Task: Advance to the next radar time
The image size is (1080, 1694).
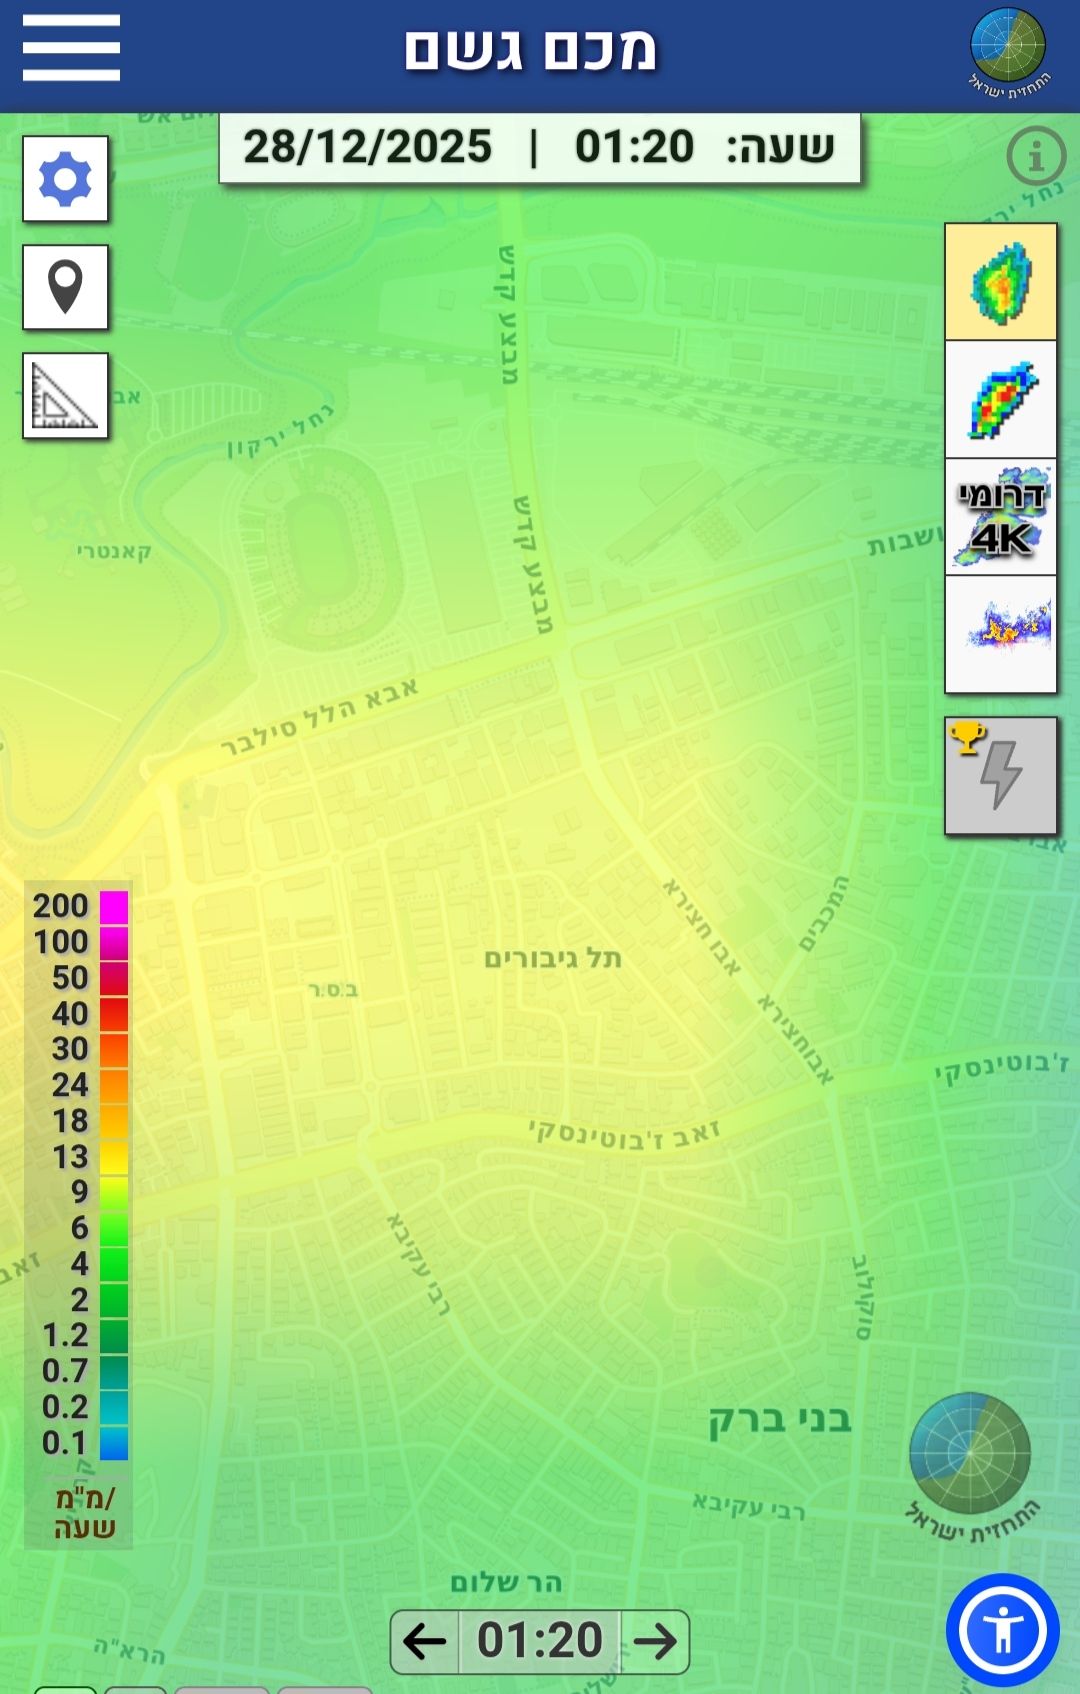Action: 655,1641
